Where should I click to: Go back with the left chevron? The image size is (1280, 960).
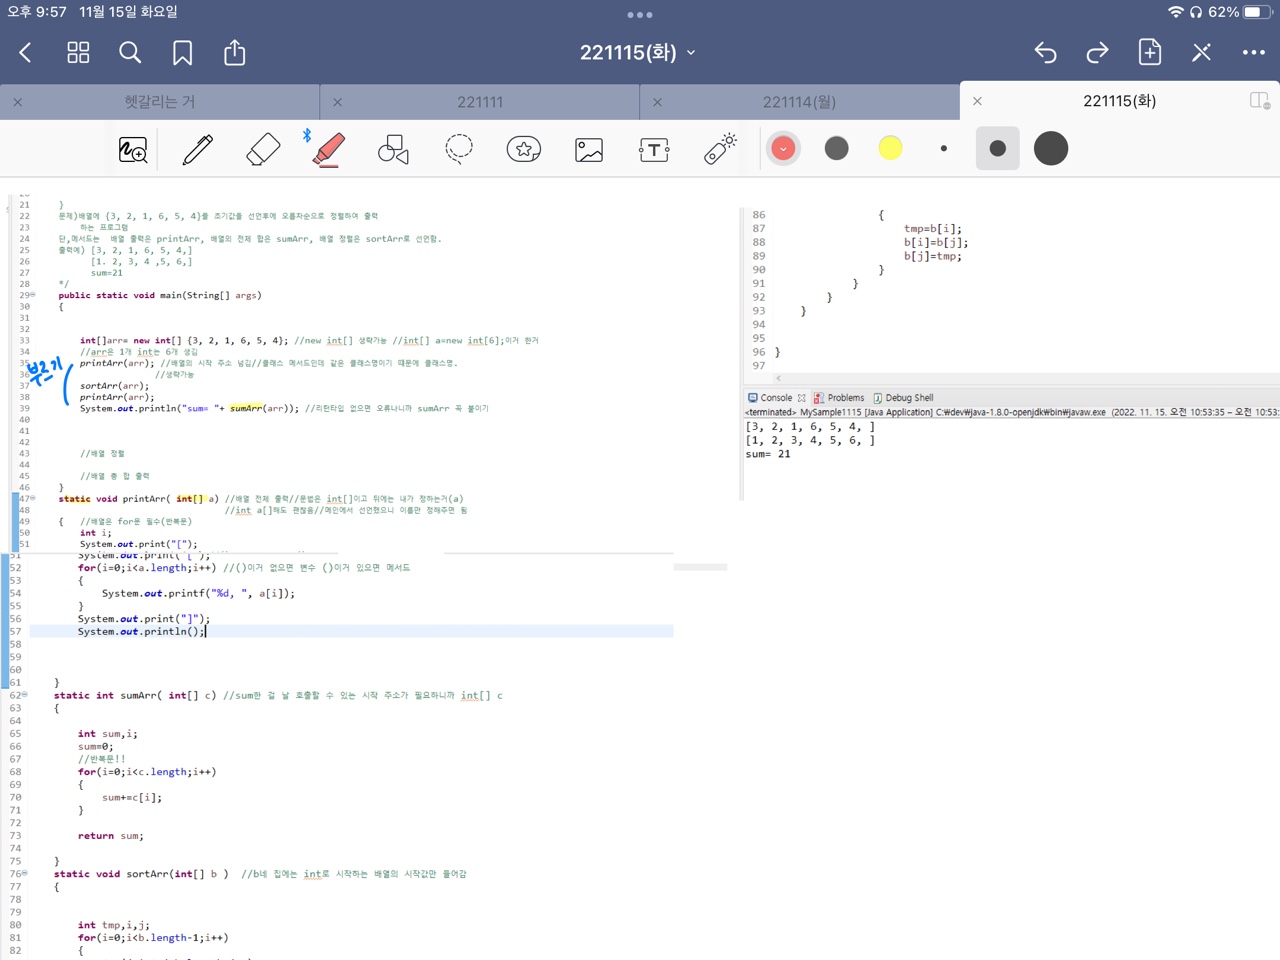[26, 53]
